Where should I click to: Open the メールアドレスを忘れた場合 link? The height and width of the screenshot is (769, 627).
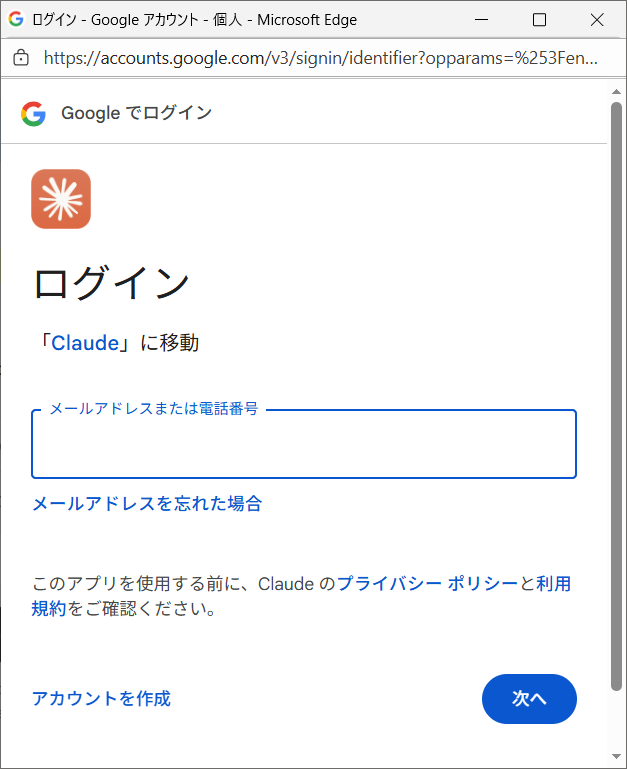tap(147, 503)
